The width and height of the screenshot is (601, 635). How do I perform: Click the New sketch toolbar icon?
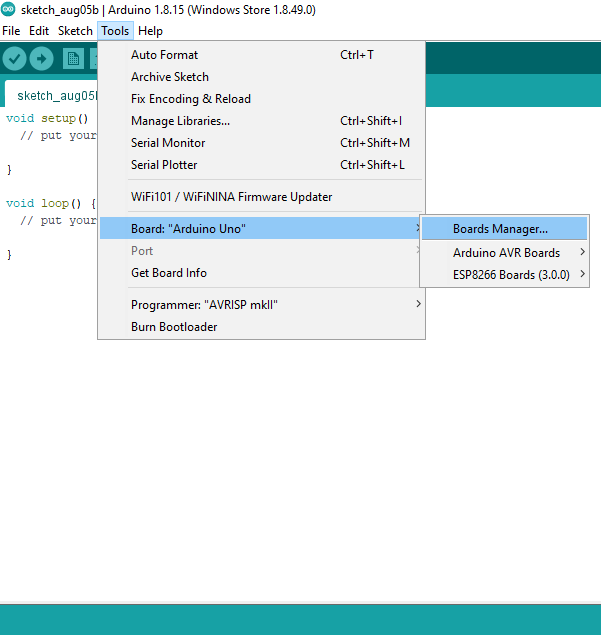coord(73,59)
